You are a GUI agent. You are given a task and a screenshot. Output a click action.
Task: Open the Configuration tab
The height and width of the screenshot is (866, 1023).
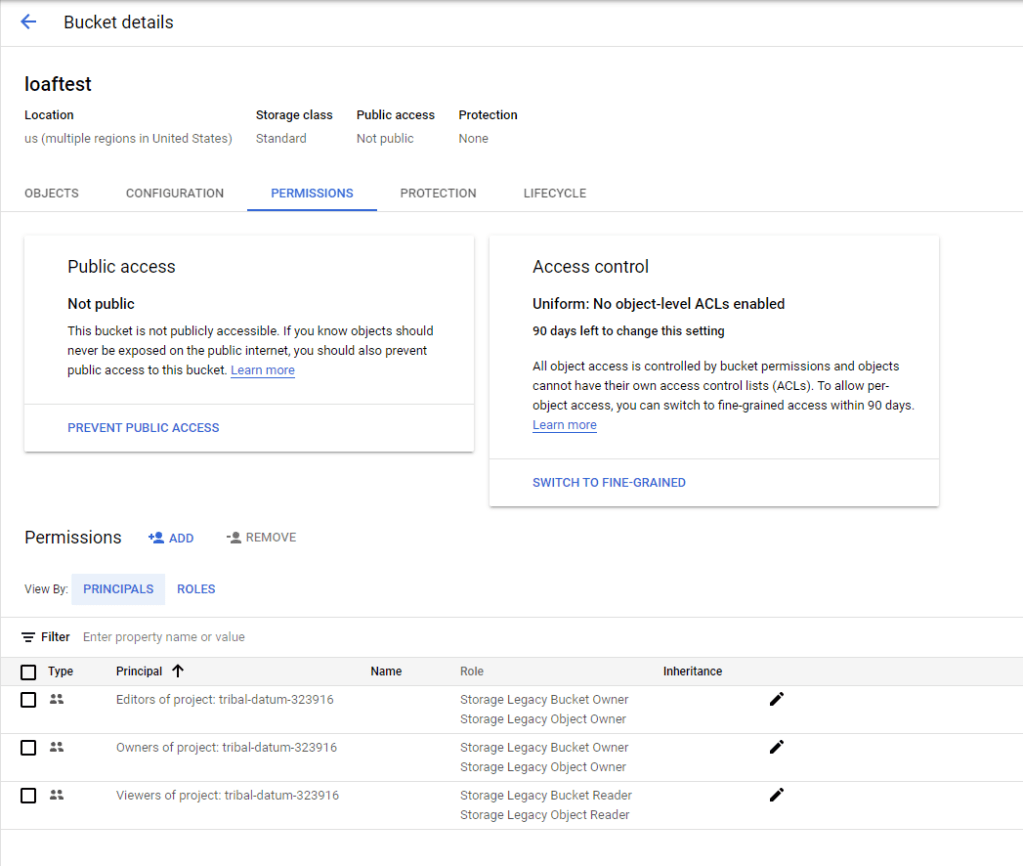175,193
